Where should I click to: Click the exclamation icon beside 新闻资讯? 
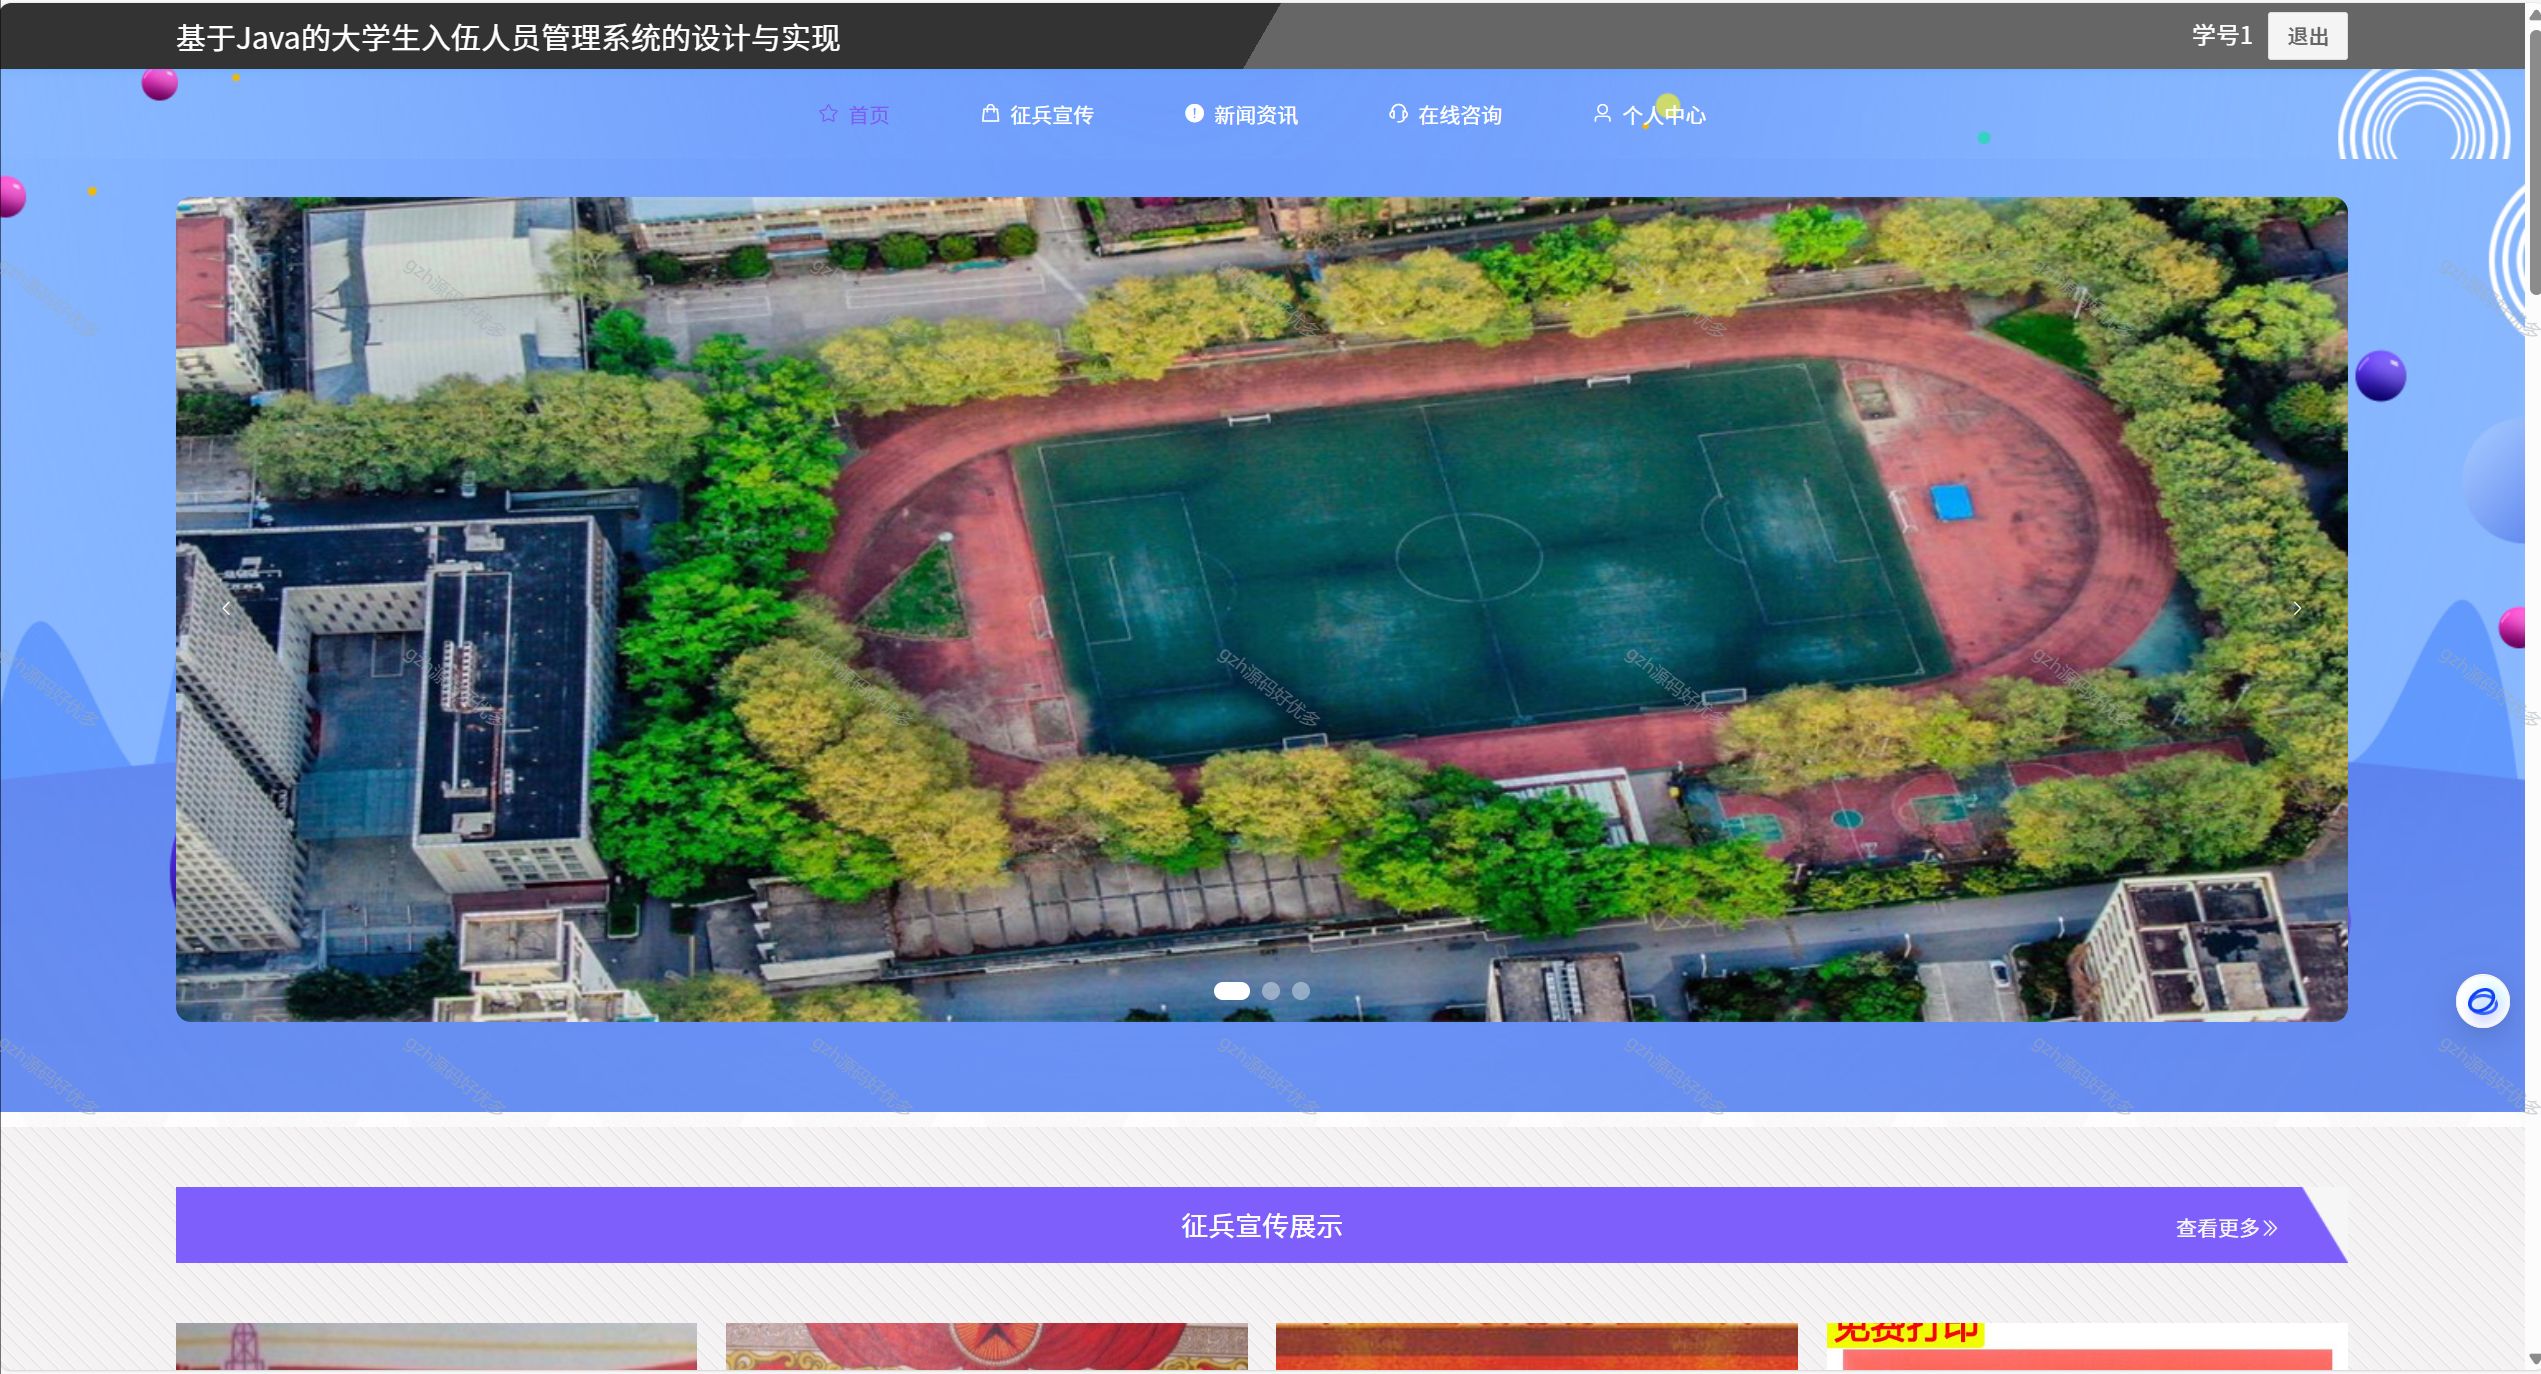pos(1194,114)
